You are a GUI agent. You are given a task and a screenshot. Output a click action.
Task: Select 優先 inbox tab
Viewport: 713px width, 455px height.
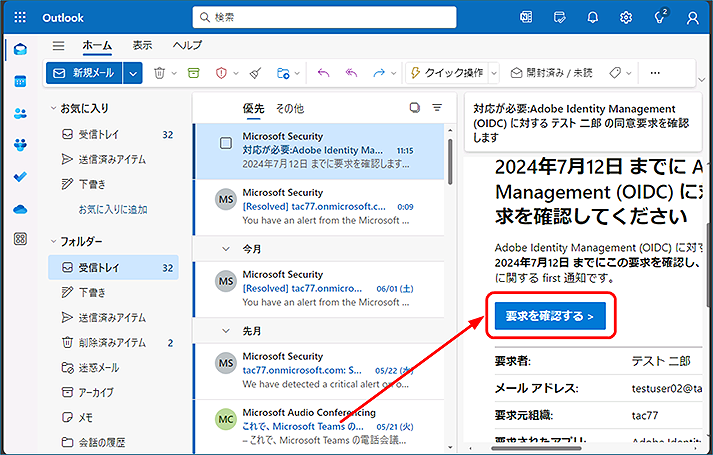tap(253, 108)
